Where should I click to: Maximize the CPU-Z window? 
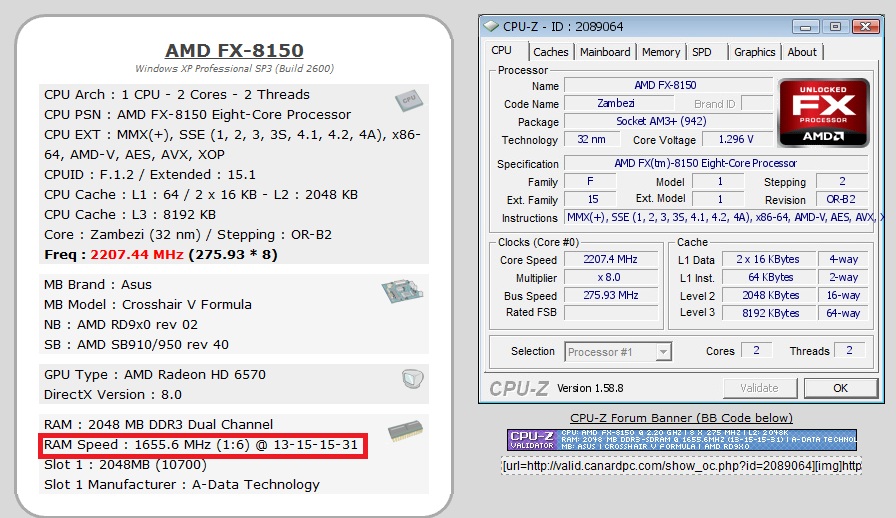835,27
